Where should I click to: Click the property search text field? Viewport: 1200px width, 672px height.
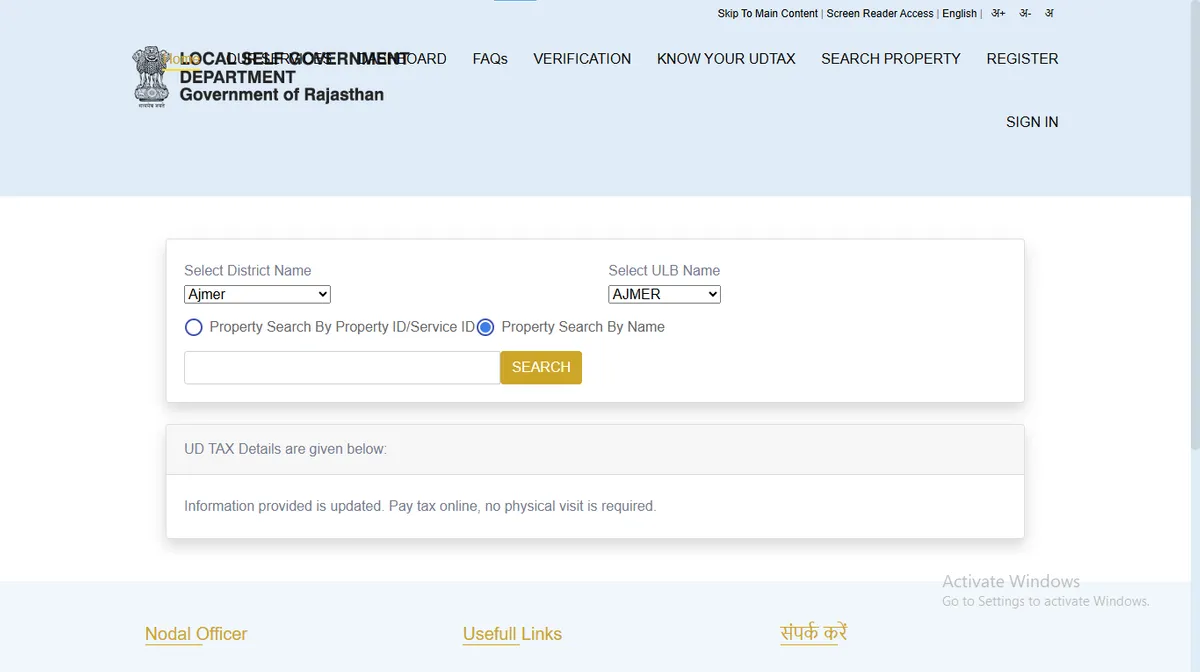click(342, 367)
